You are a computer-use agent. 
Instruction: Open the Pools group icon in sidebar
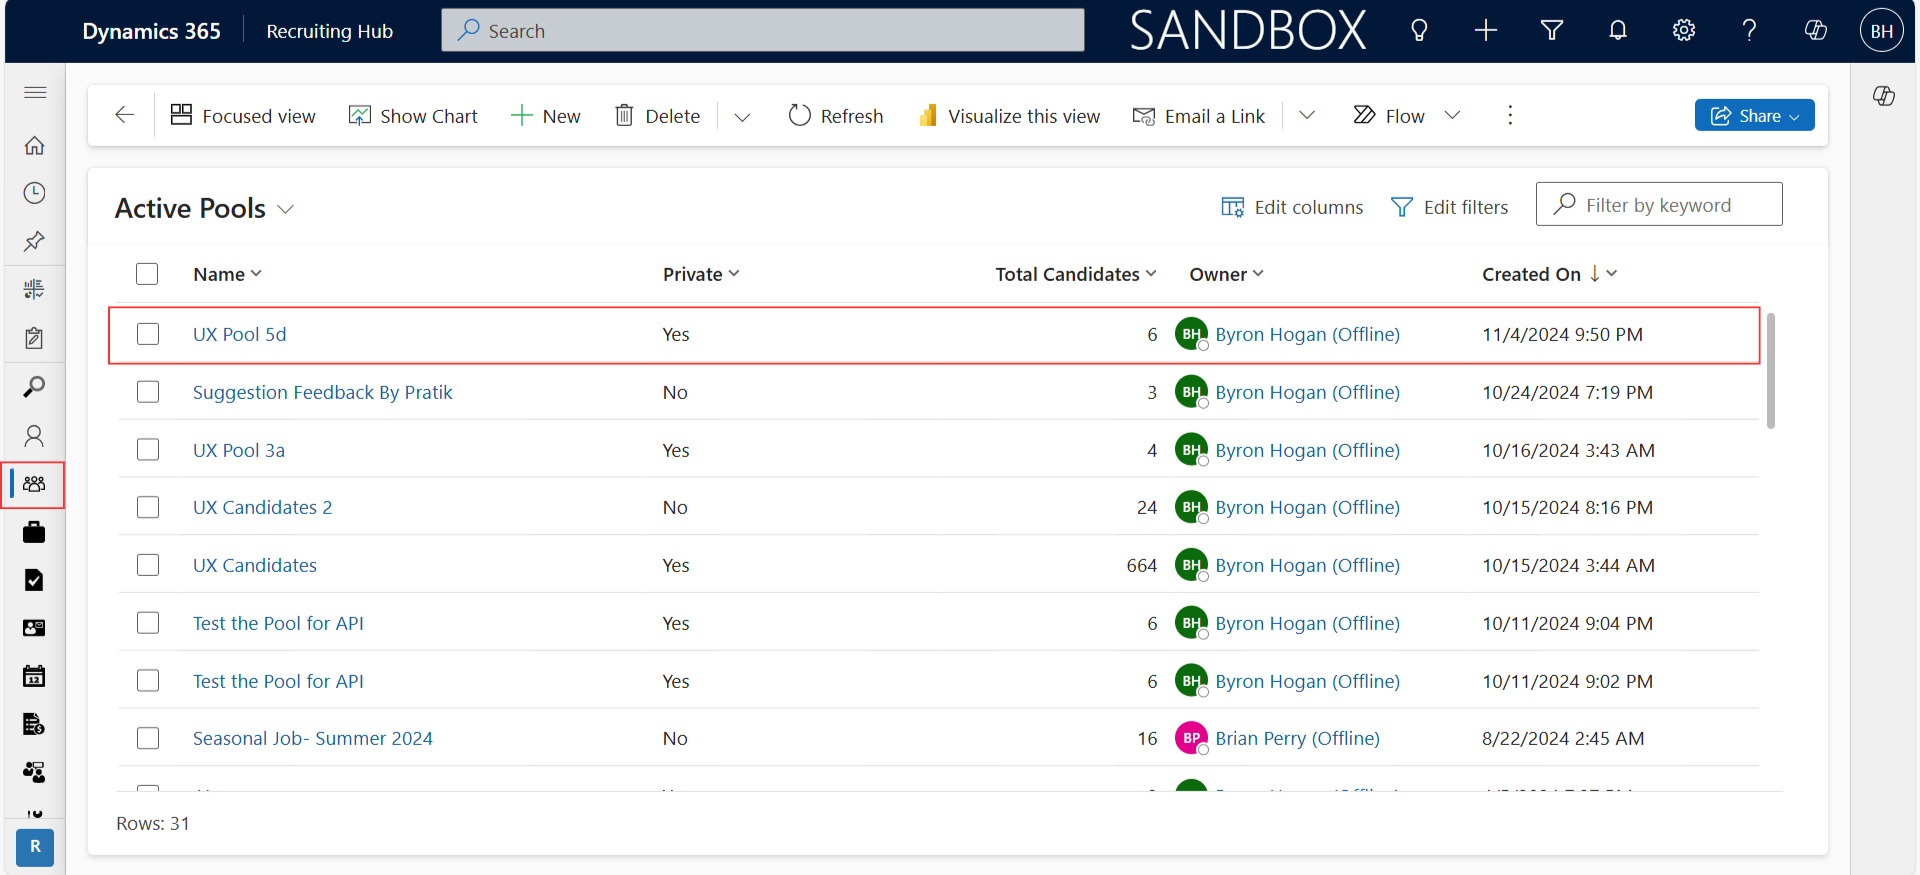(35, 484)
